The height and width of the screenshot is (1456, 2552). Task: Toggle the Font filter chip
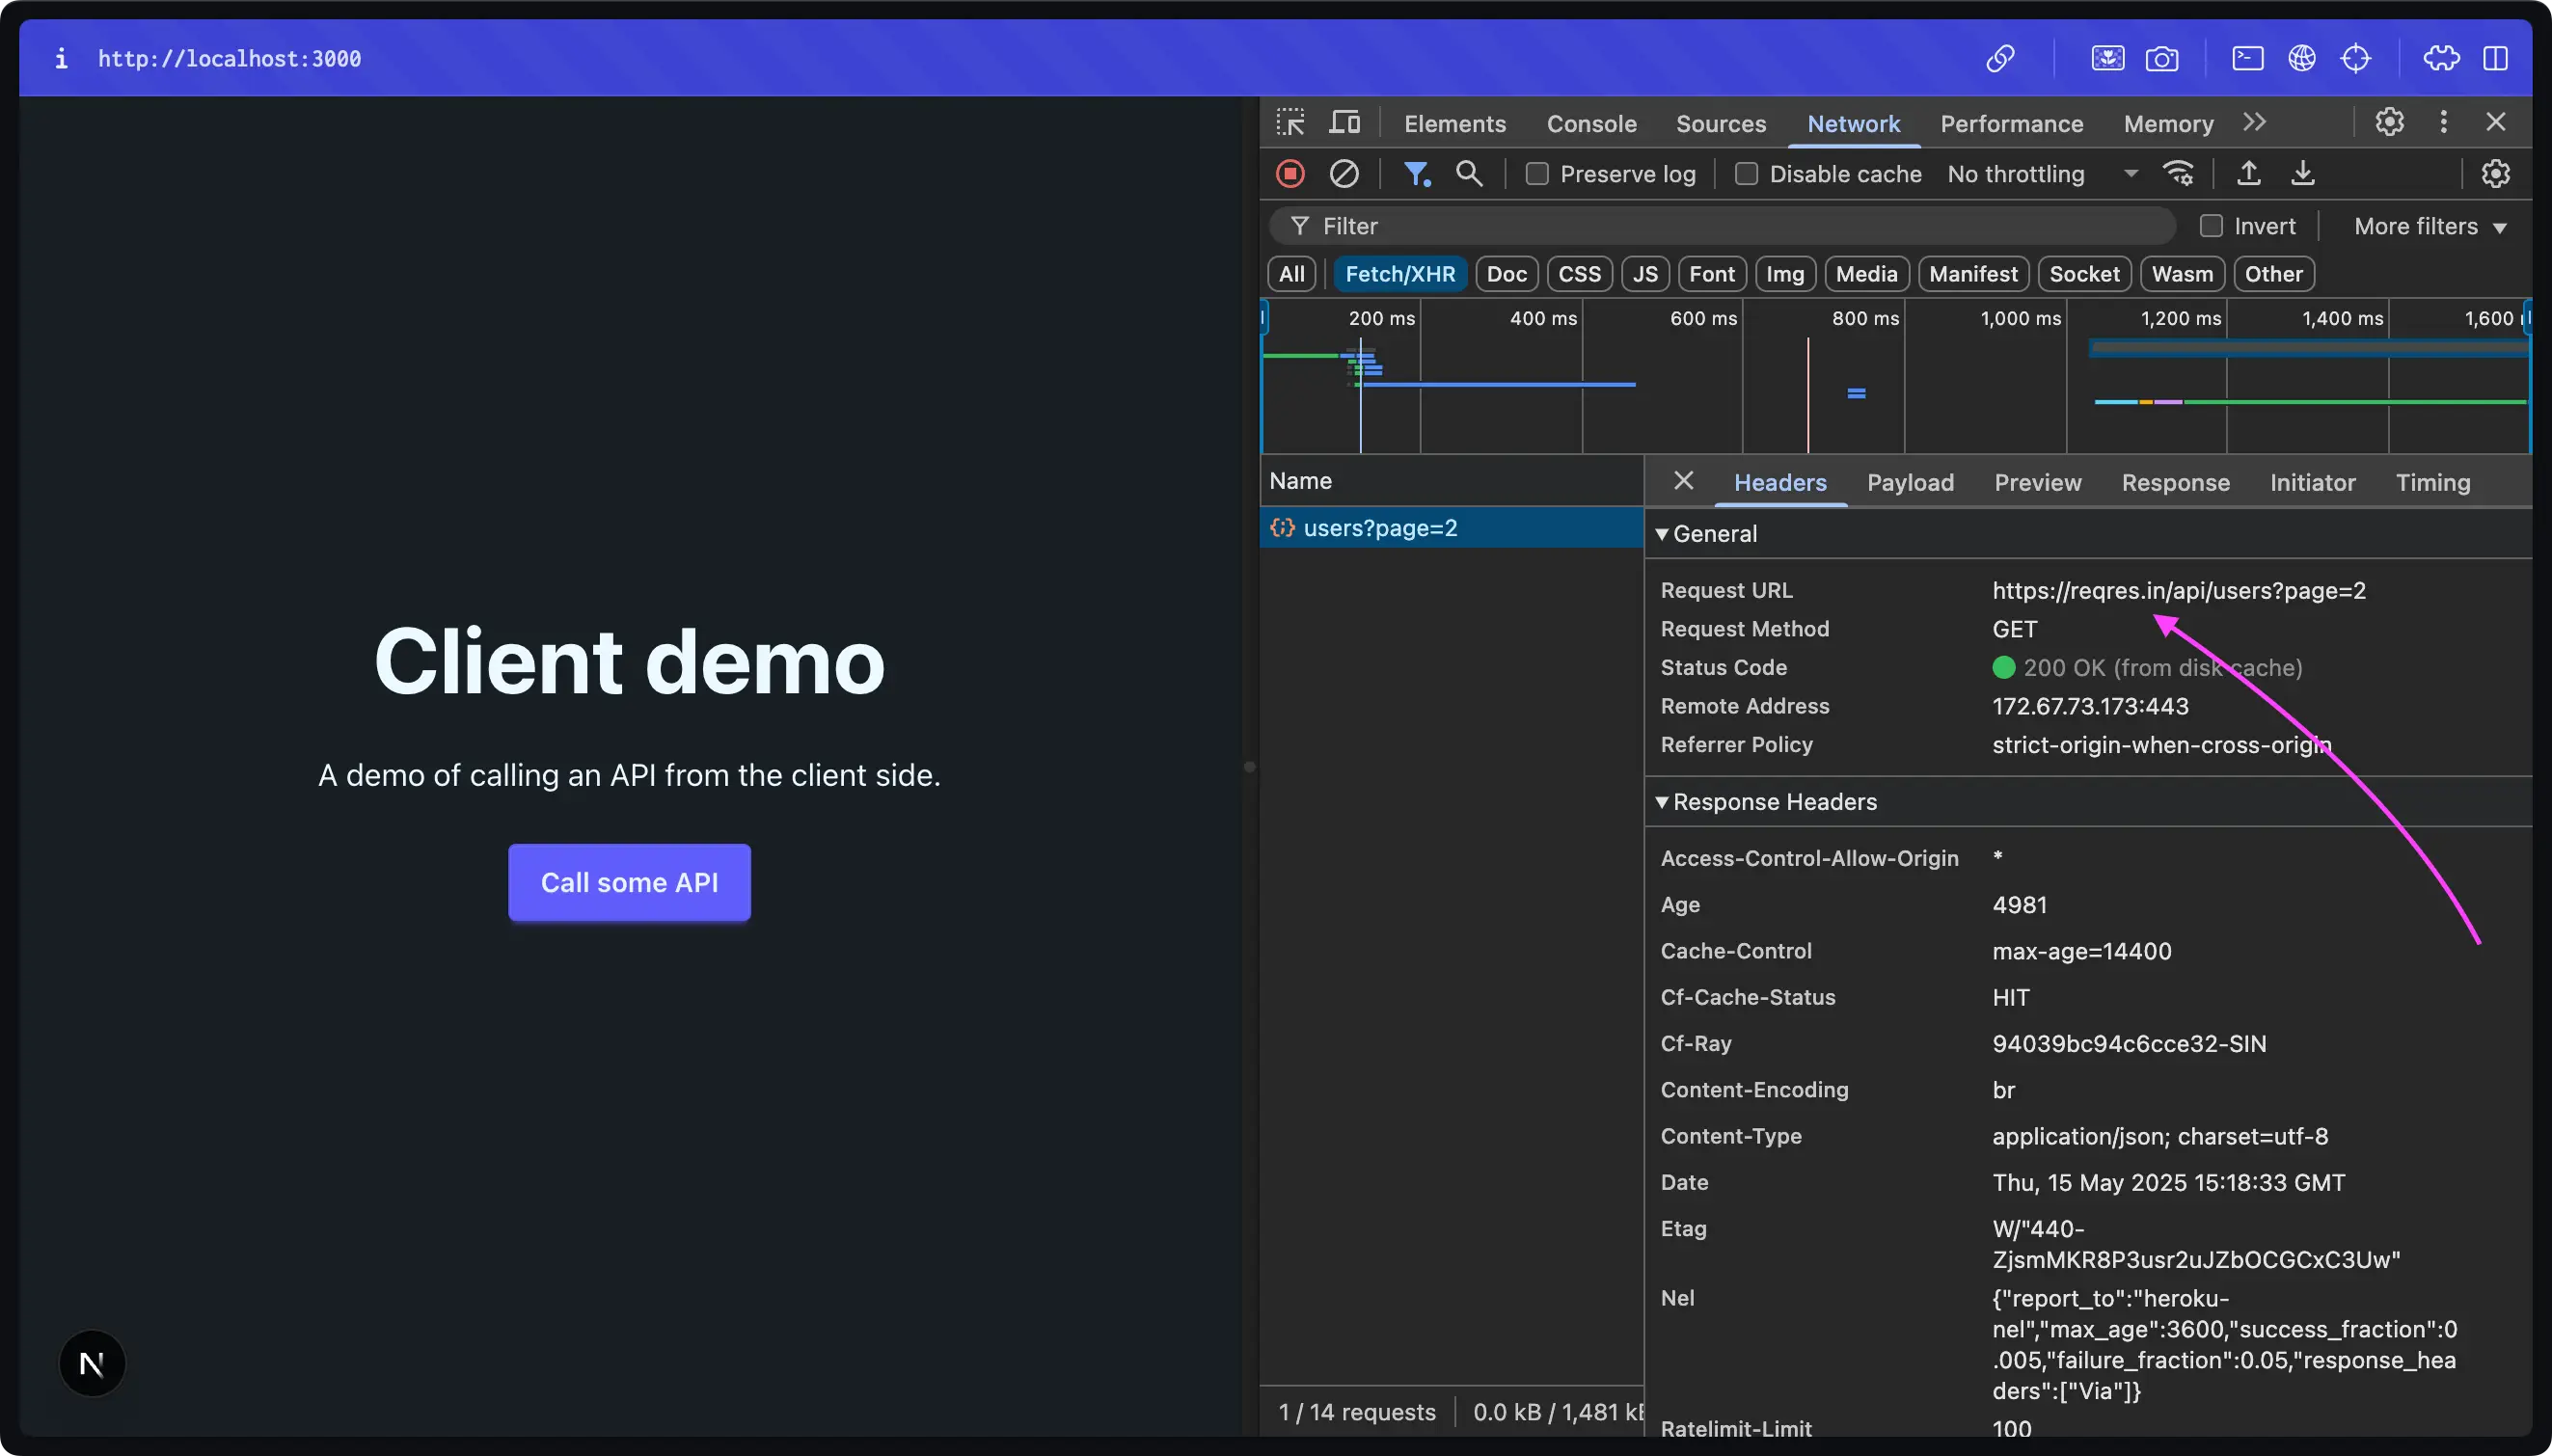(x=1712, y=274)
